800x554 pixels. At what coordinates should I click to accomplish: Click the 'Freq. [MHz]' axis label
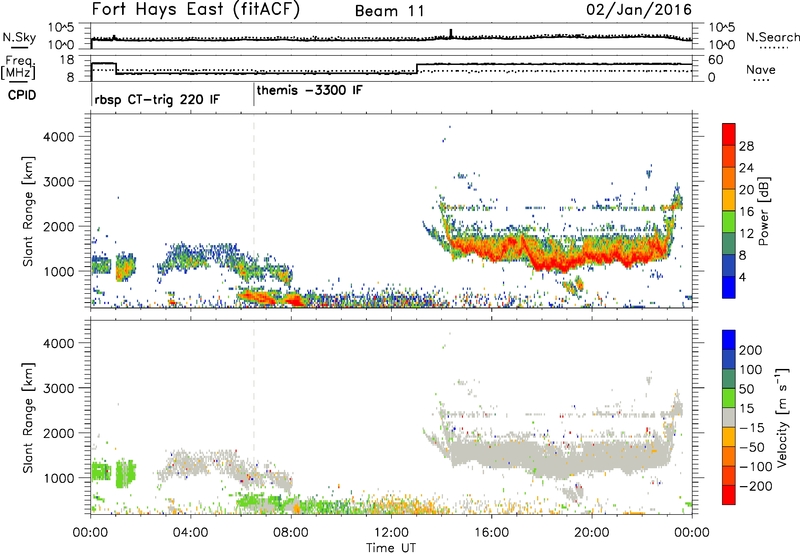pyautogui.click(x=18, y=67)
